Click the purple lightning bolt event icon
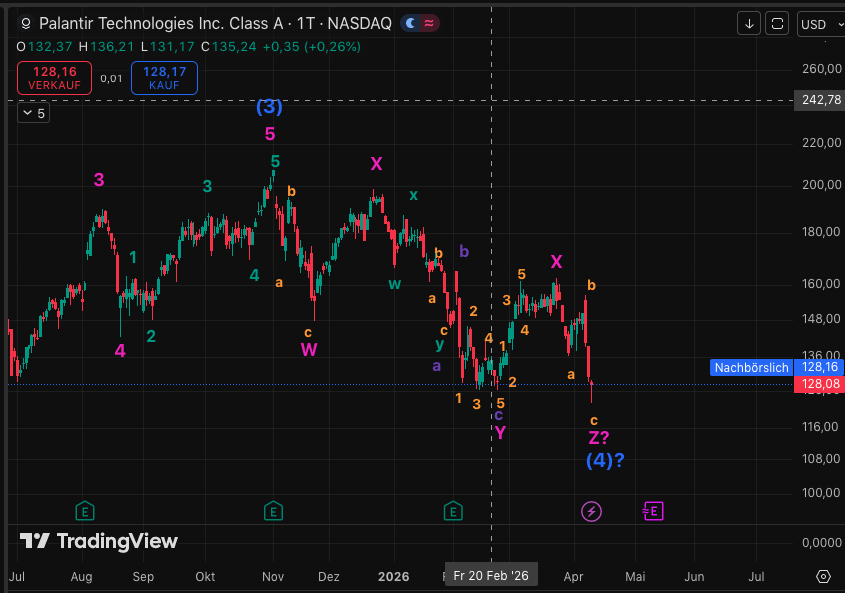This screenshot has height=593, width=845. (x=591, y=511)
